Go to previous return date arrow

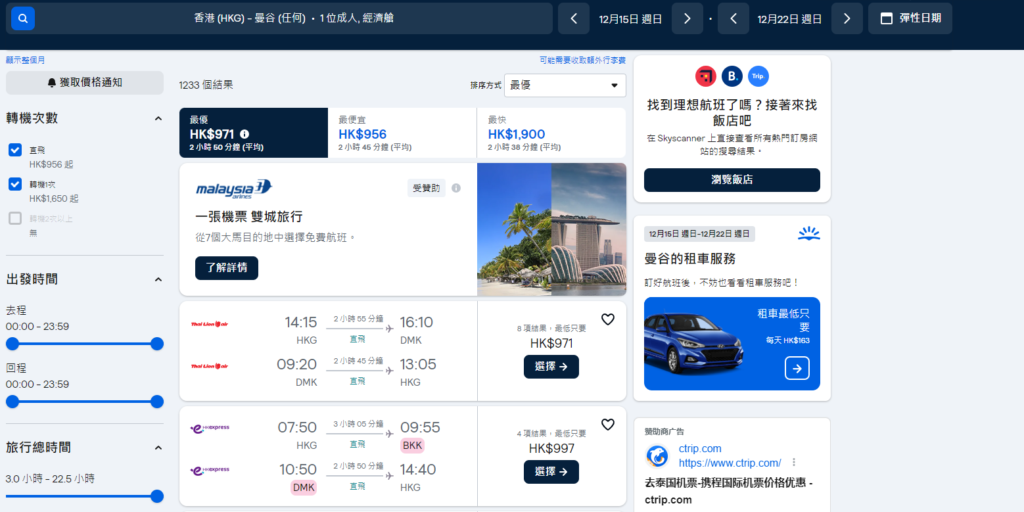[733, 18]
